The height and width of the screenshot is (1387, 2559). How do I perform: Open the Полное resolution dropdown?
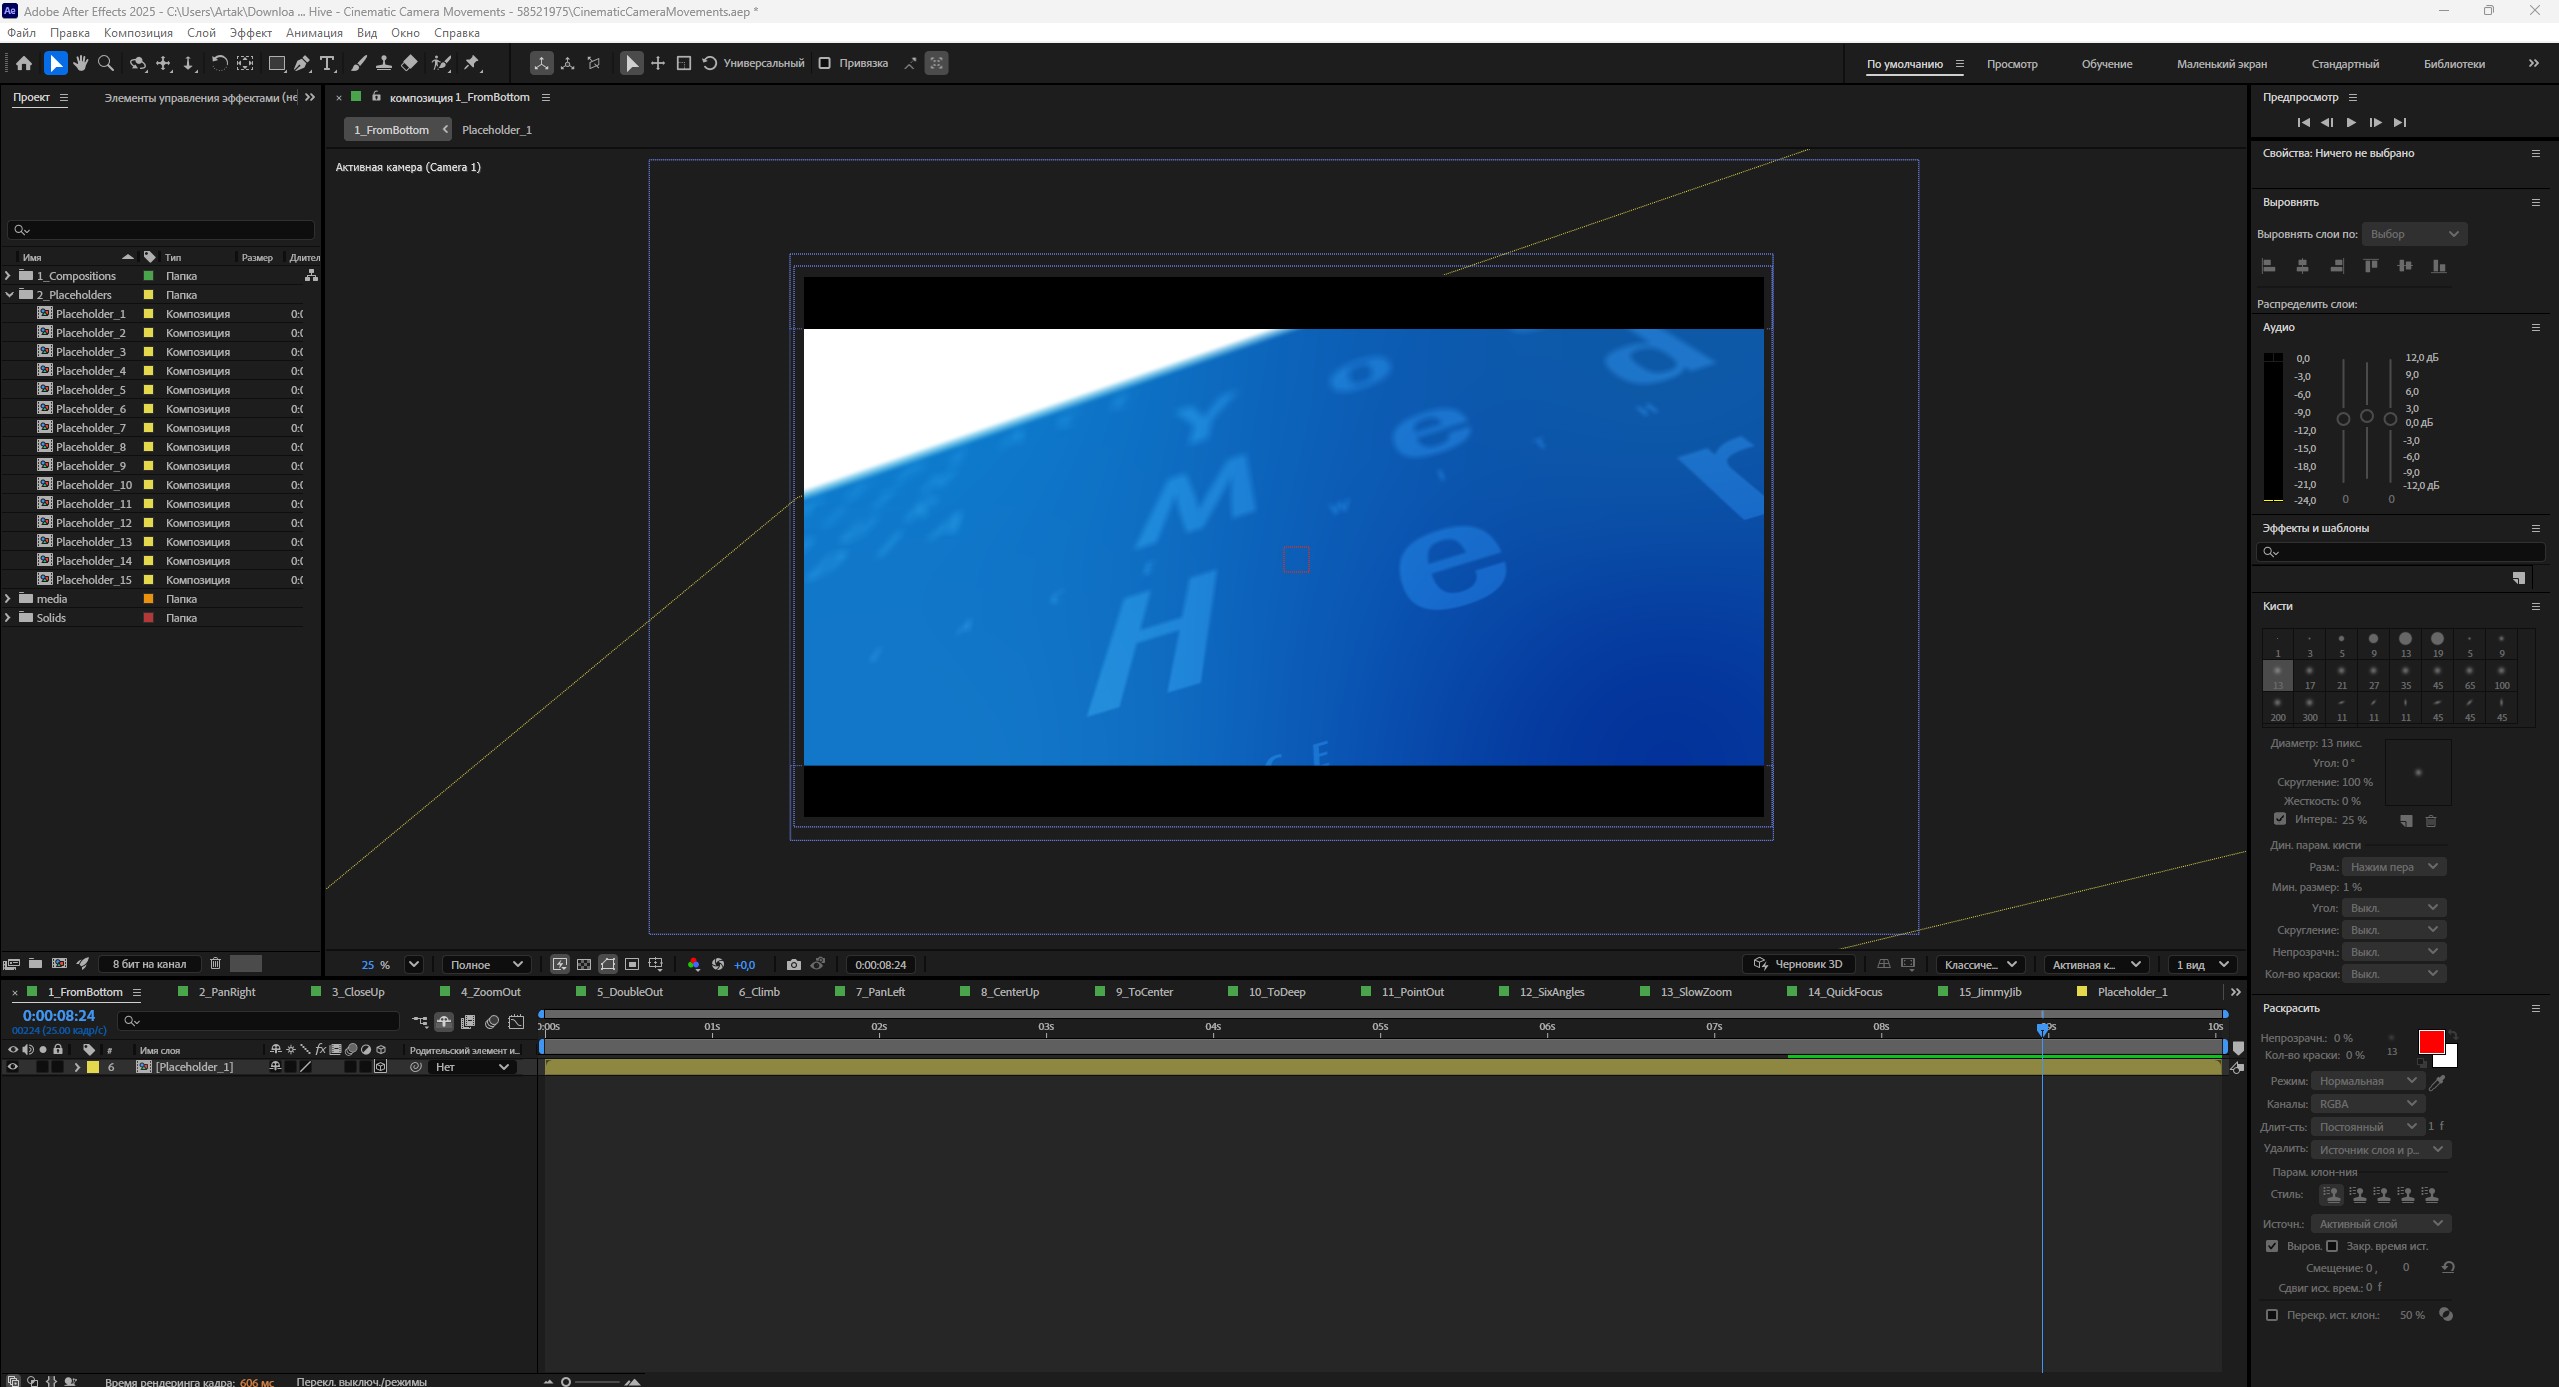[x=486, y=964]
